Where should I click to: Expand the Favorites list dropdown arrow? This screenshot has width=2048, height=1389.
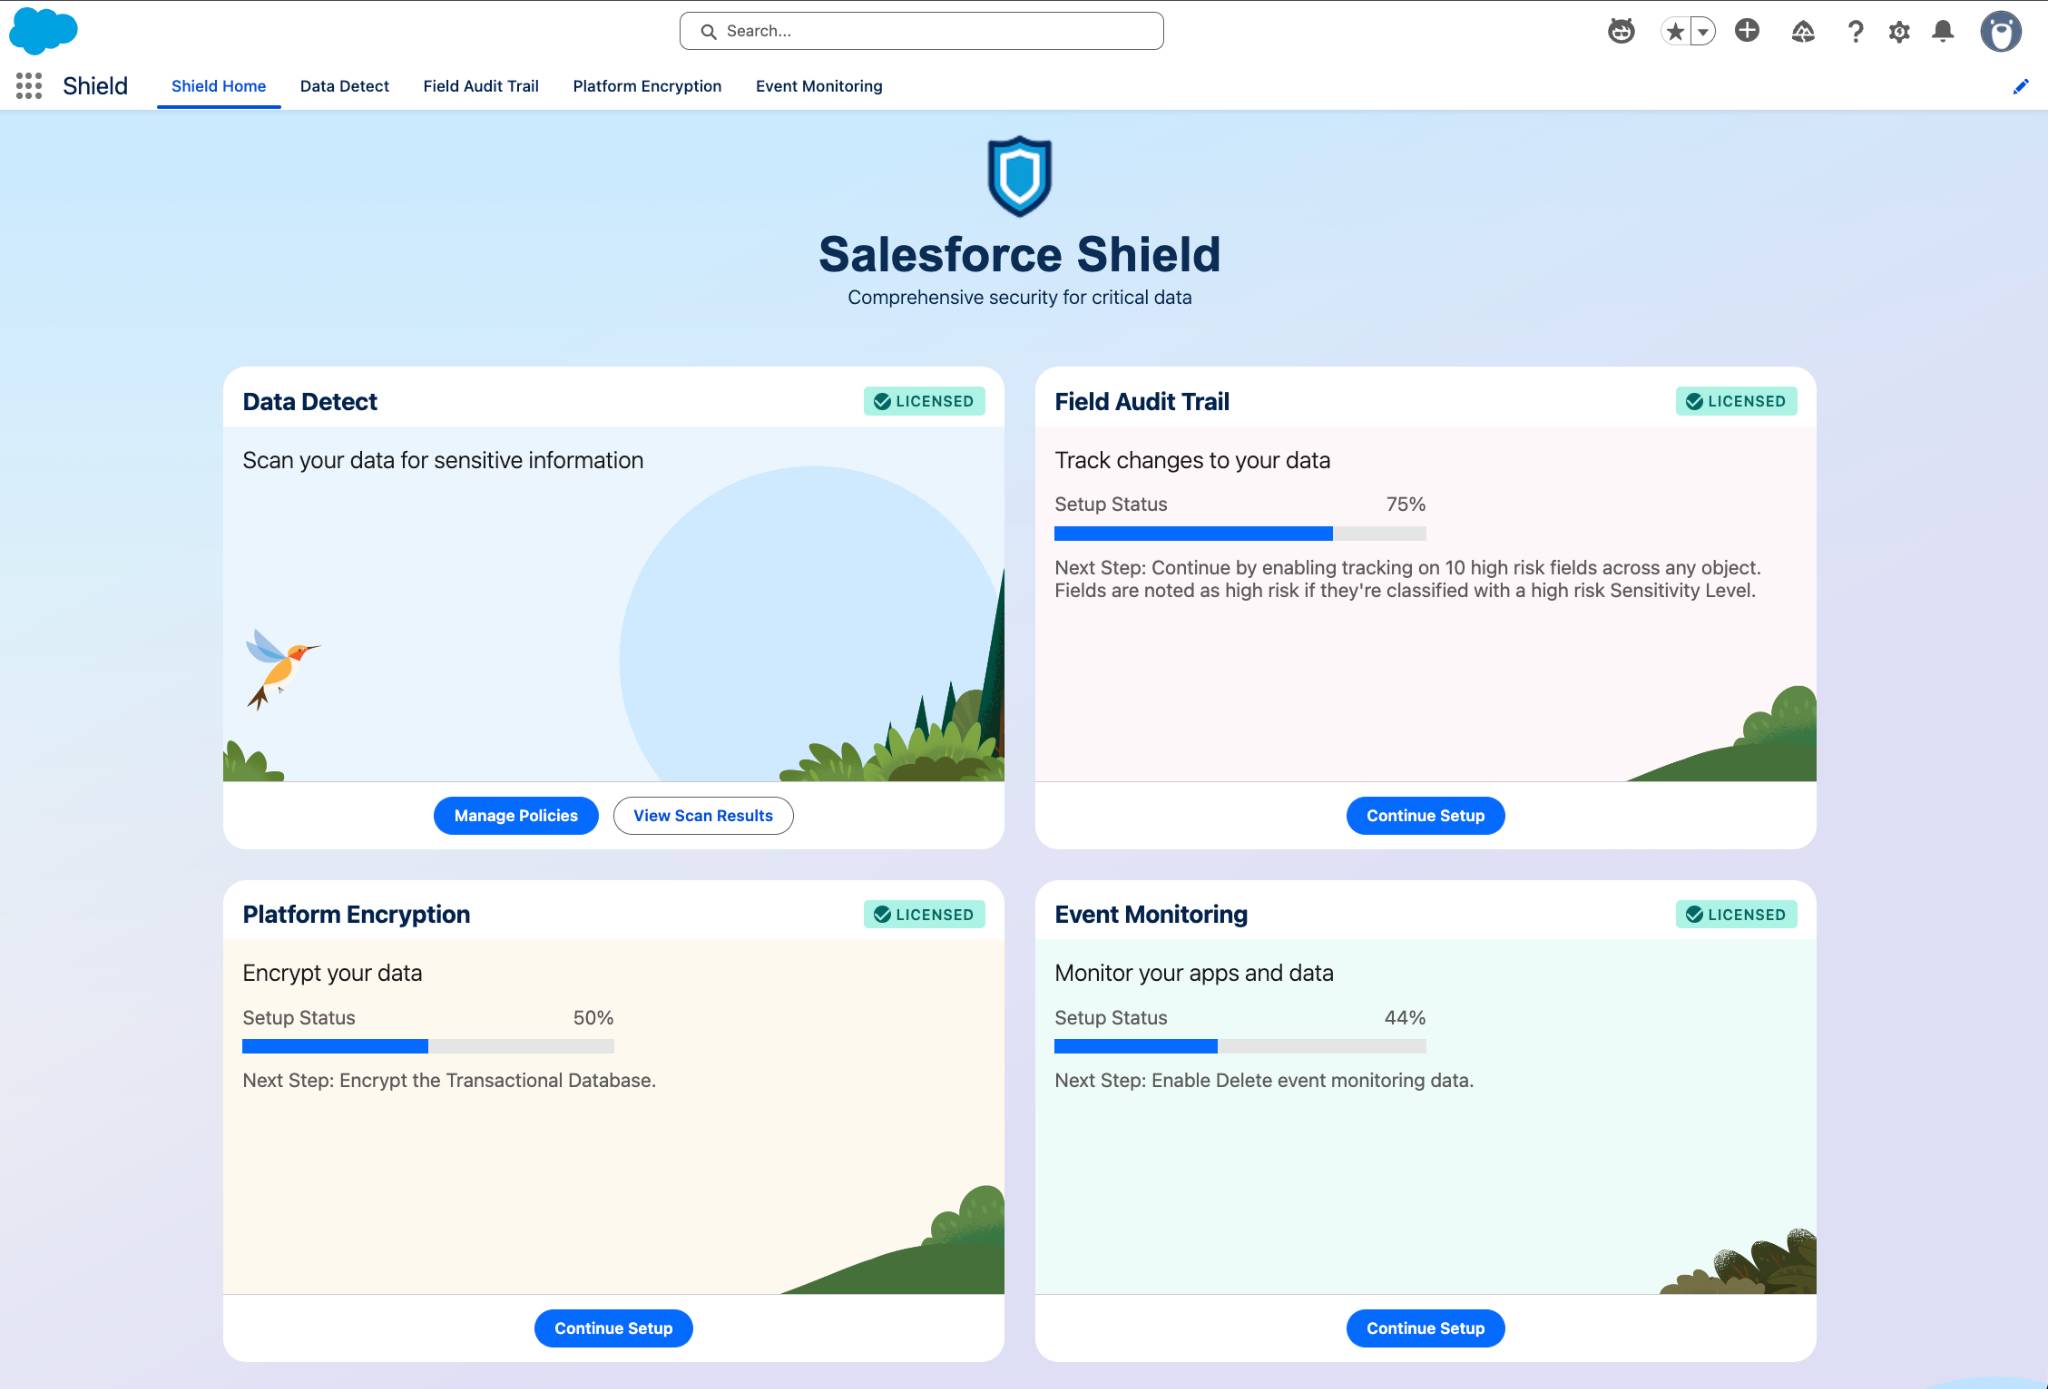[1703, 31]
